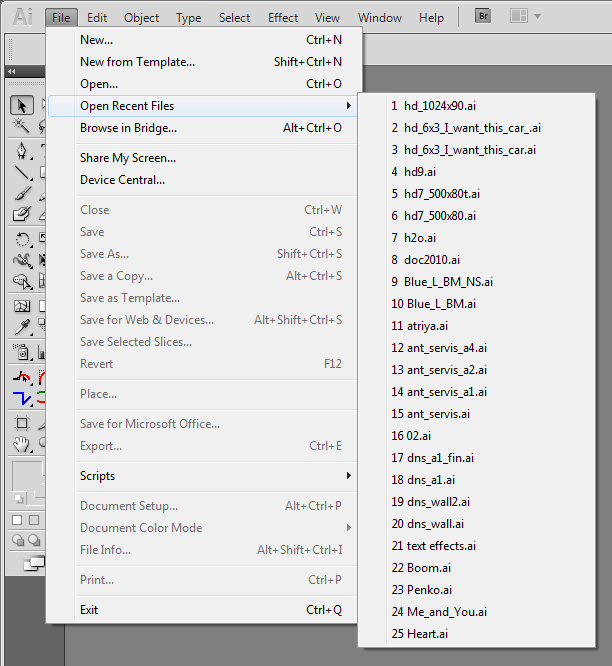Select the Symbol Sprayer tool
This screenshot has width=612, height=666.
coord(22,352)
